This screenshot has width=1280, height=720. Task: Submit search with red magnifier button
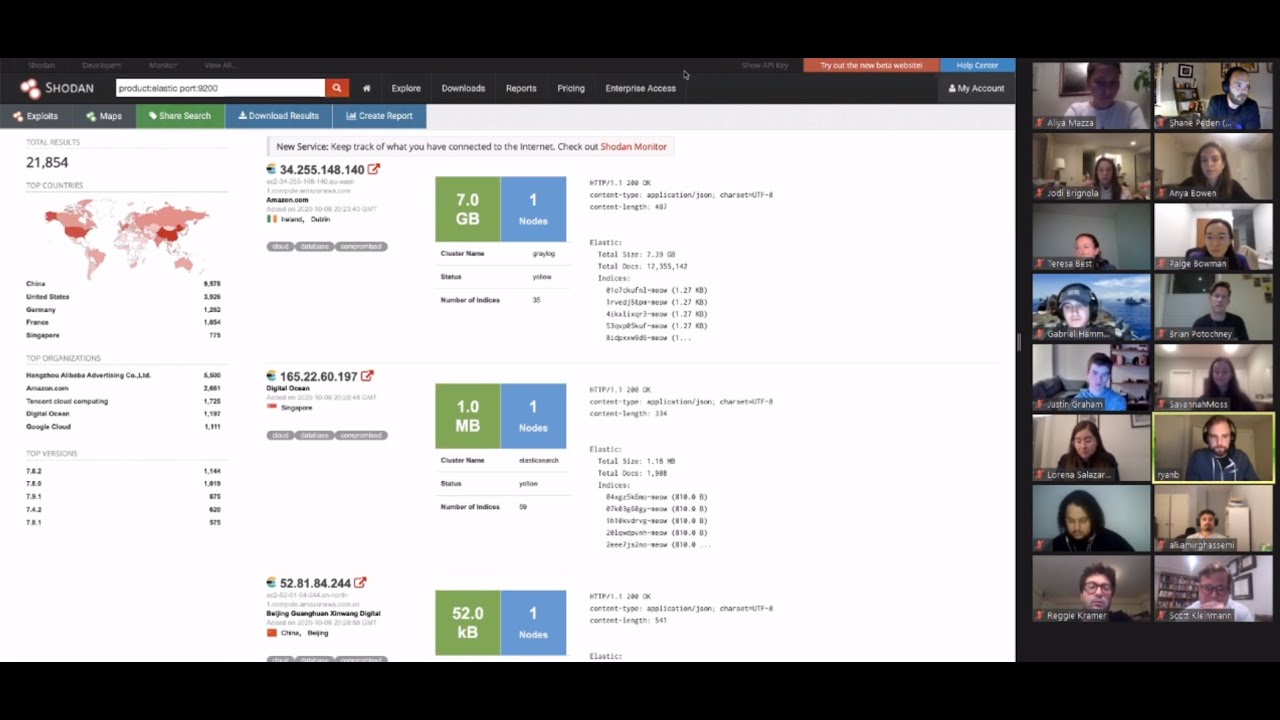337,88
